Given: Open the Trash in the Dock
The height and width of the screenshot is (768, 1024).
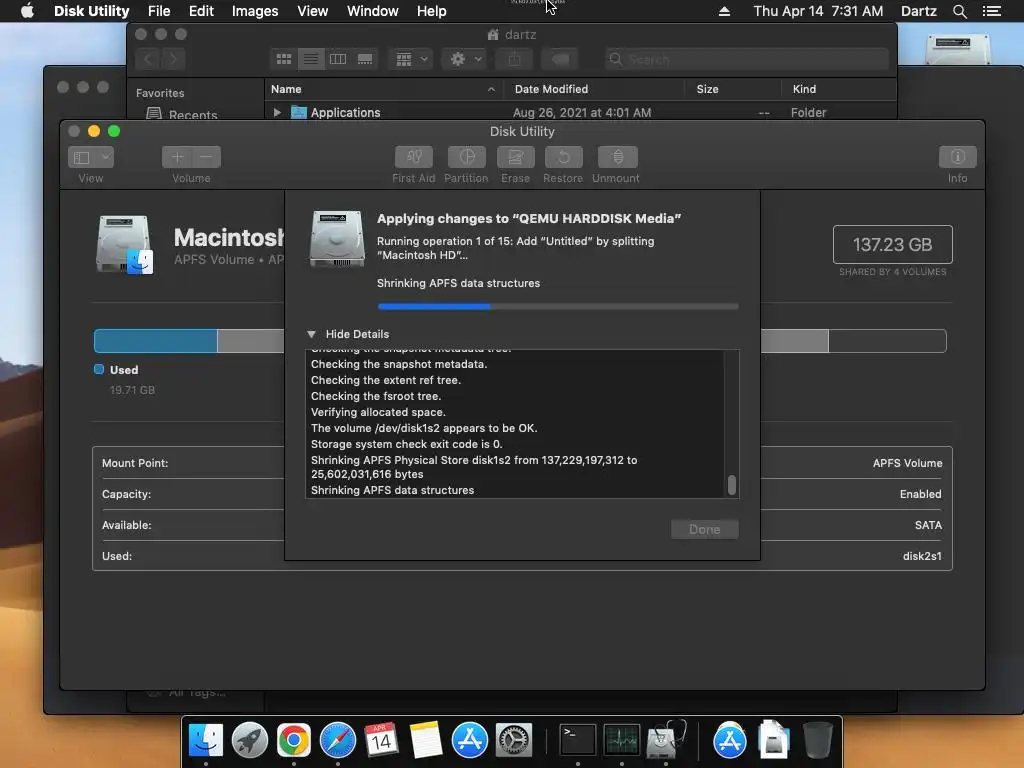Looking at the screenshot, I should pos(818,740).
